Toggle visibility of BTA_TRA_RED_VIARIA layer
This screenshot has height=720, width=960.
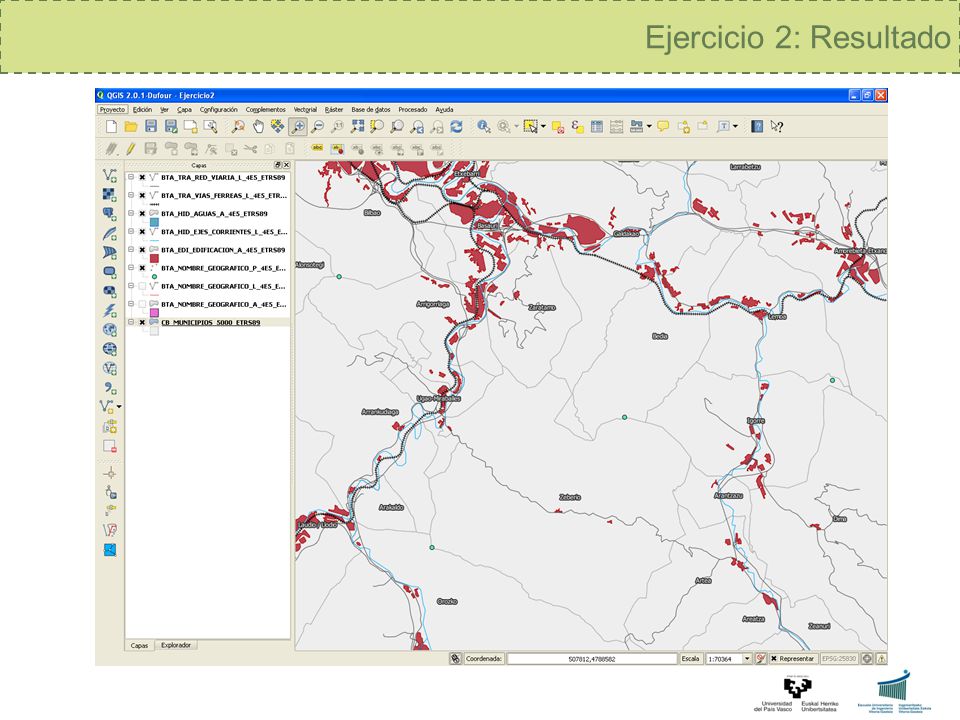tap(142, 178)
